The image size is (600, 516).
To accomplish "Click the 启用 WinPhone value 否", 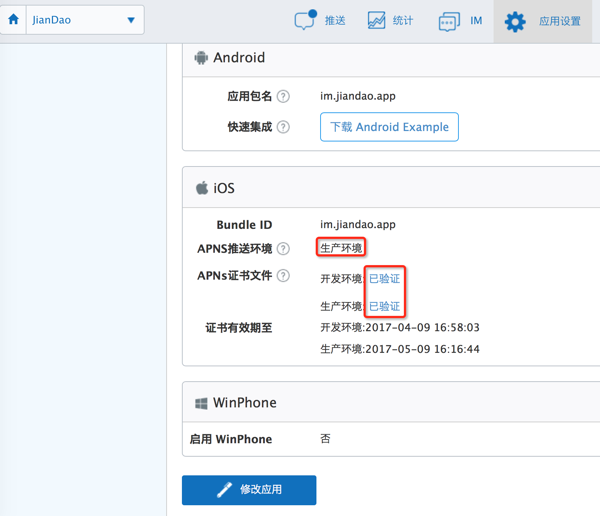I will point(325,439).
